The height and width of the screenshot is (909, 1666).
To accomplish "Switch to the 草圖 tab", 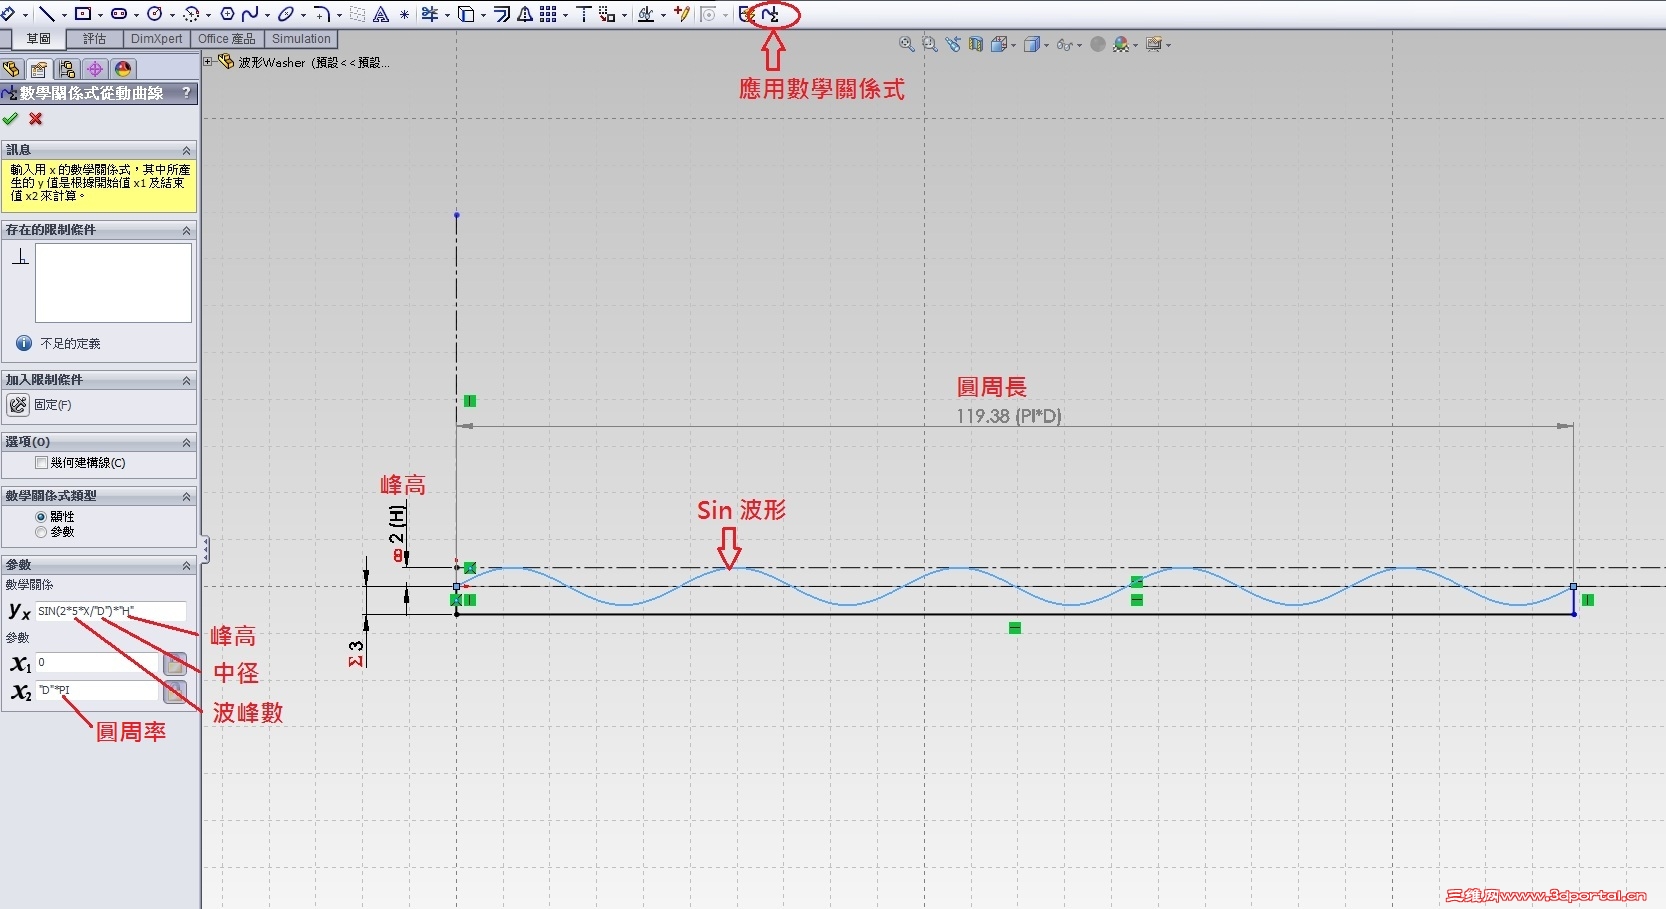I will pyautogui.click(x=39, y=39).
